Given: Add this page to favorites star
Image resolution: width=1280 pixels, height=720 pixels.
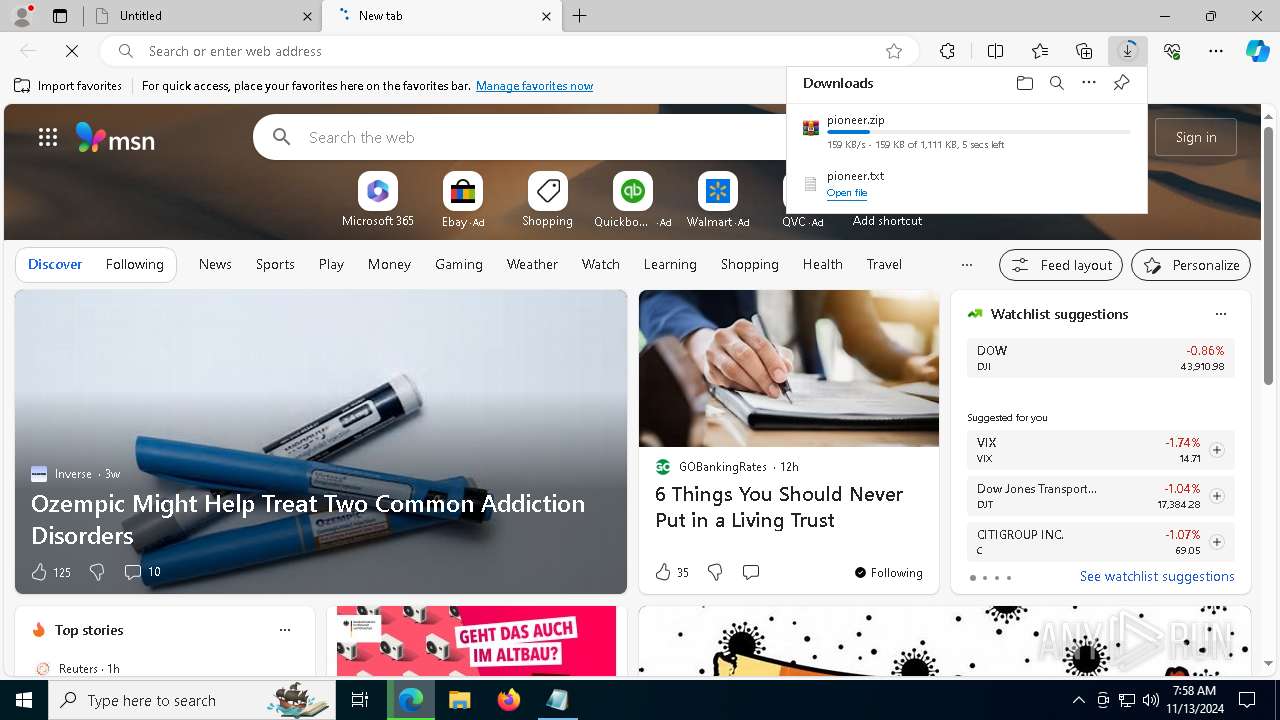Looking at the screenshot, I should 894,51.
